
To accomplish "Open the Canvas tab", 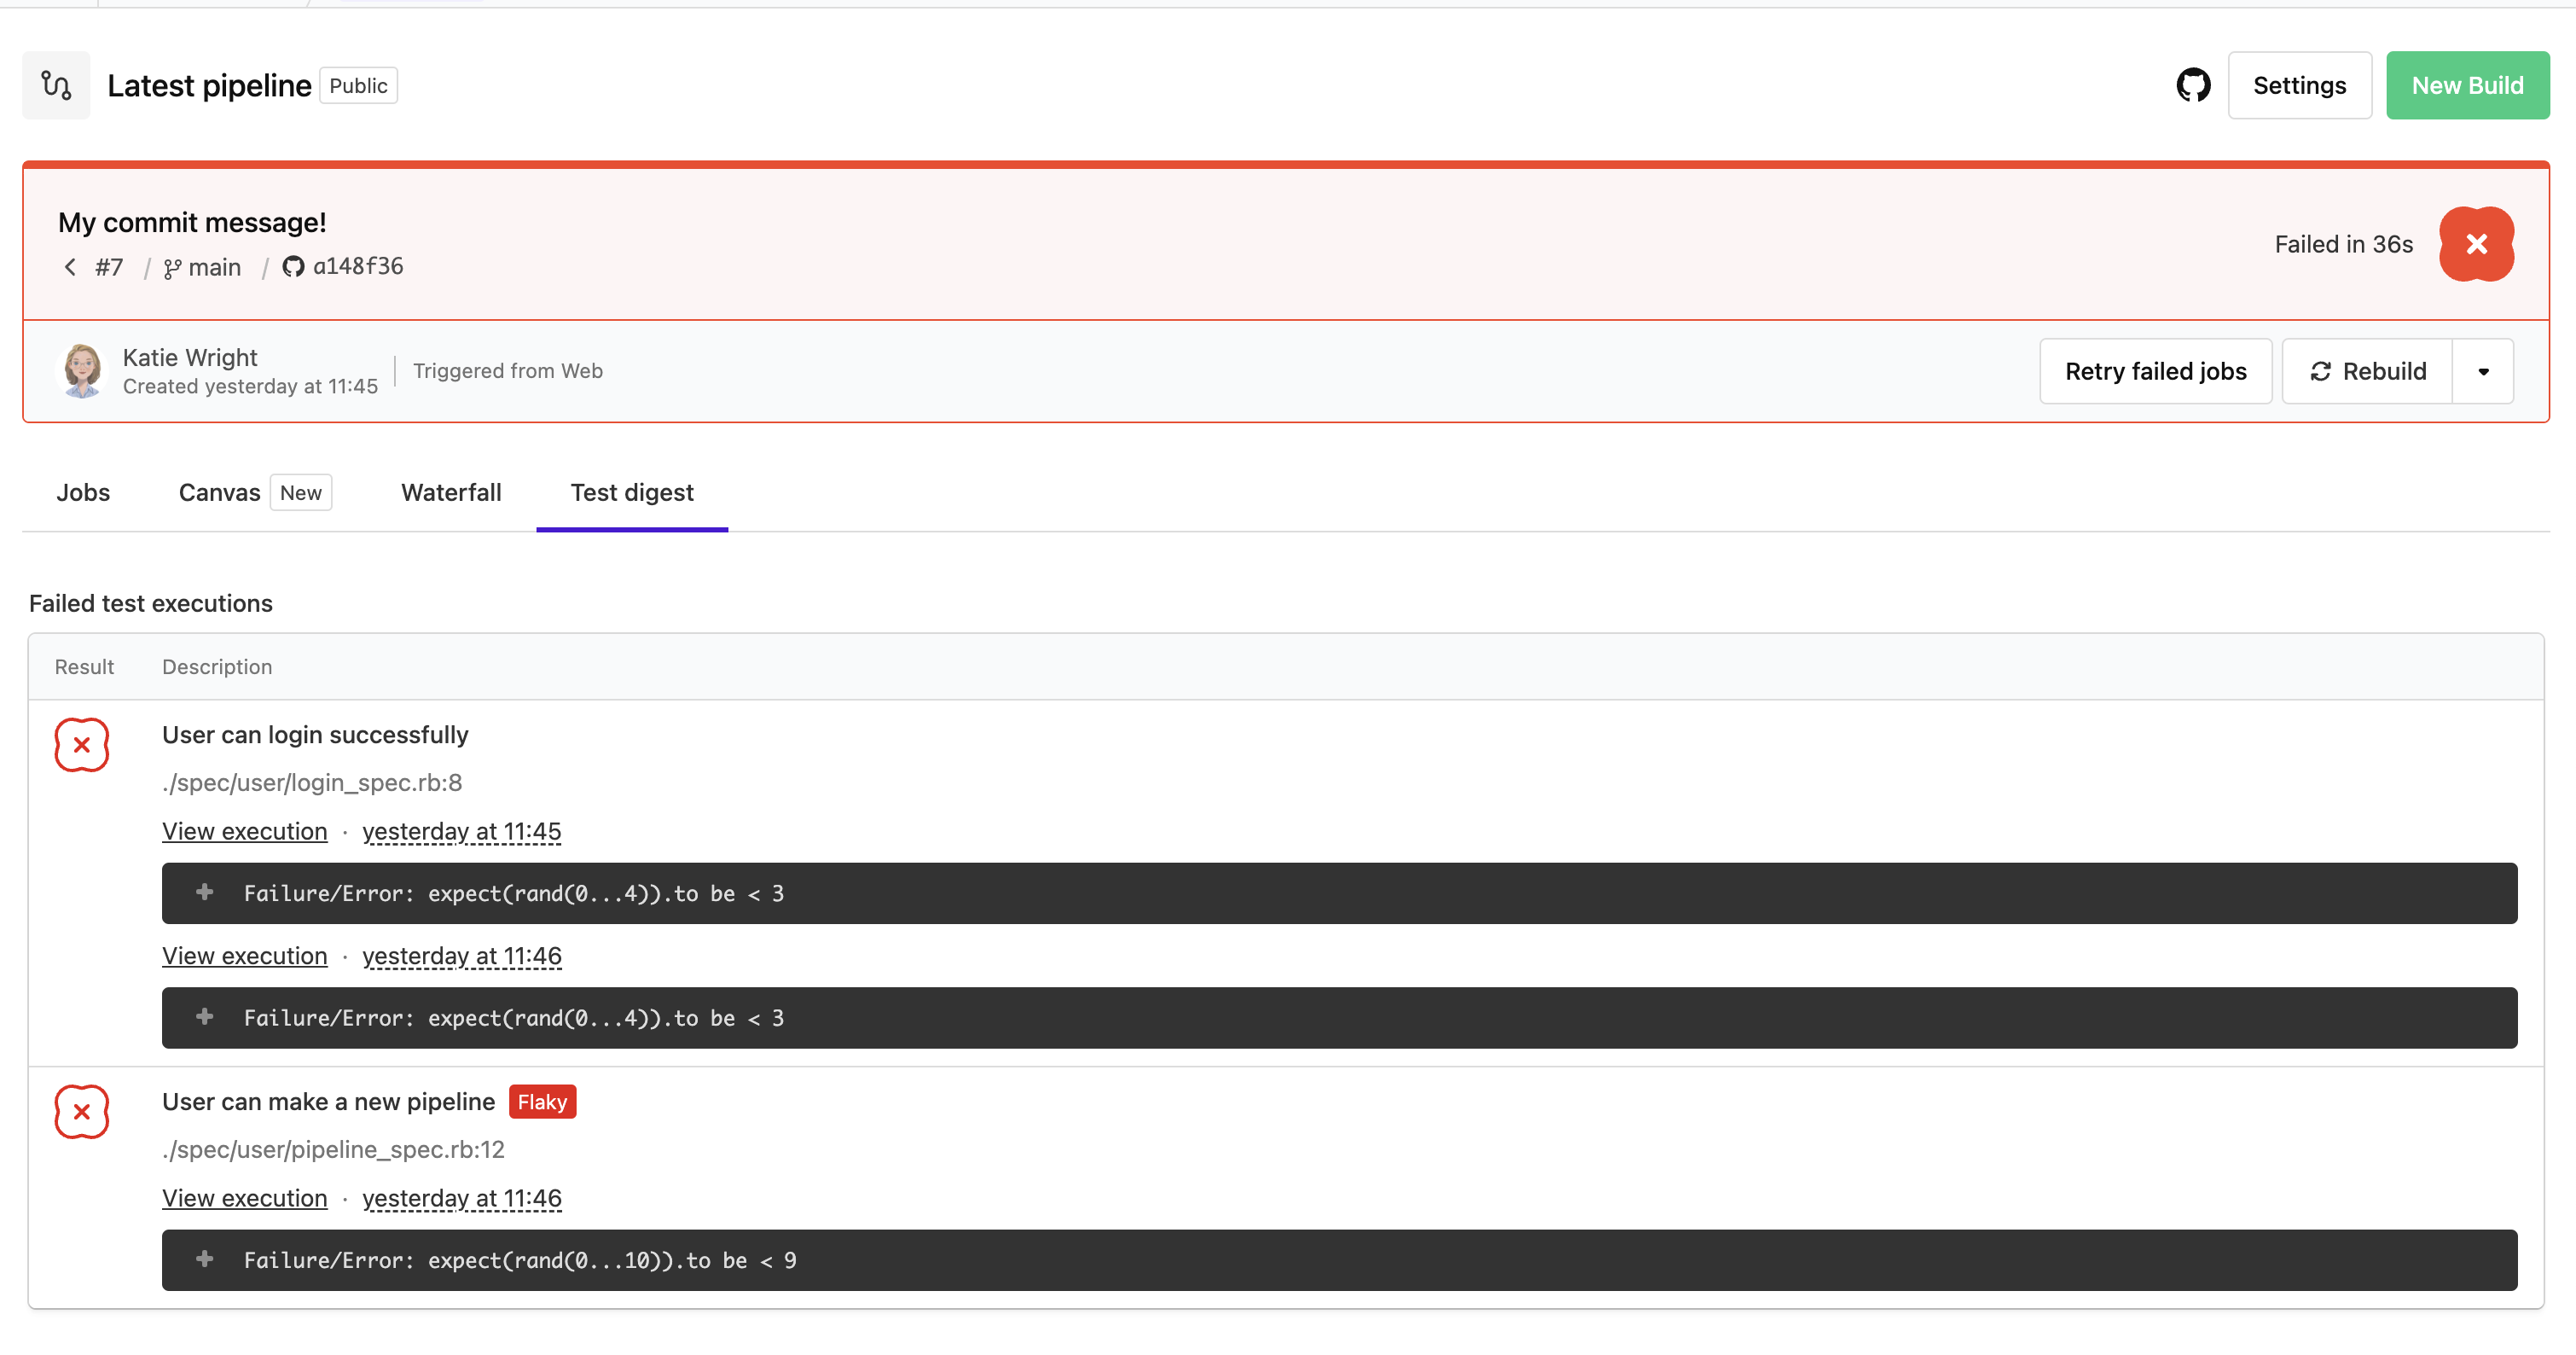I will 219,492.
